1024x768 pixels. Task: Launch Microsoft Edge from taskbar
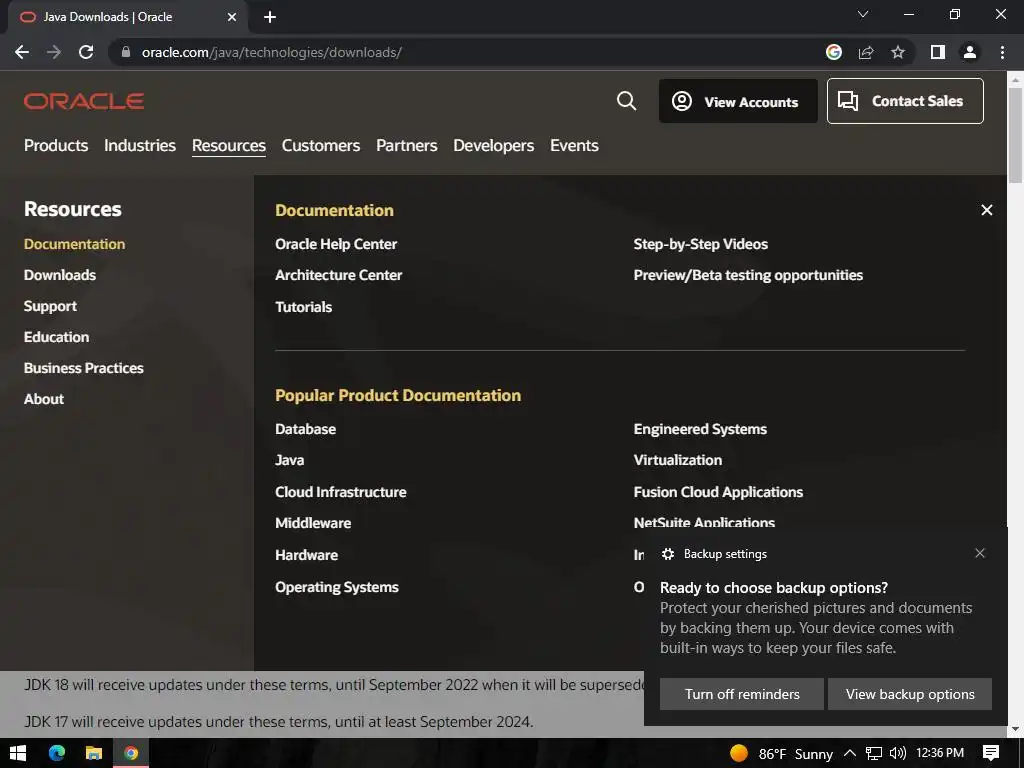click(57, 753)
